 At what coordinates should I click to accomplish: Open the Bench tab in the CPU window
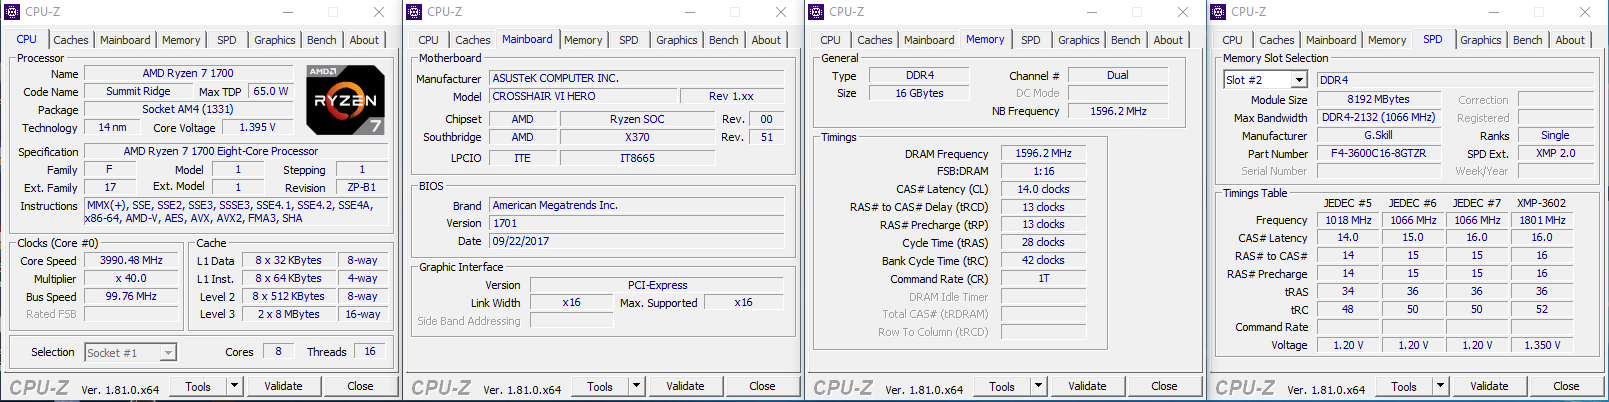322,40
